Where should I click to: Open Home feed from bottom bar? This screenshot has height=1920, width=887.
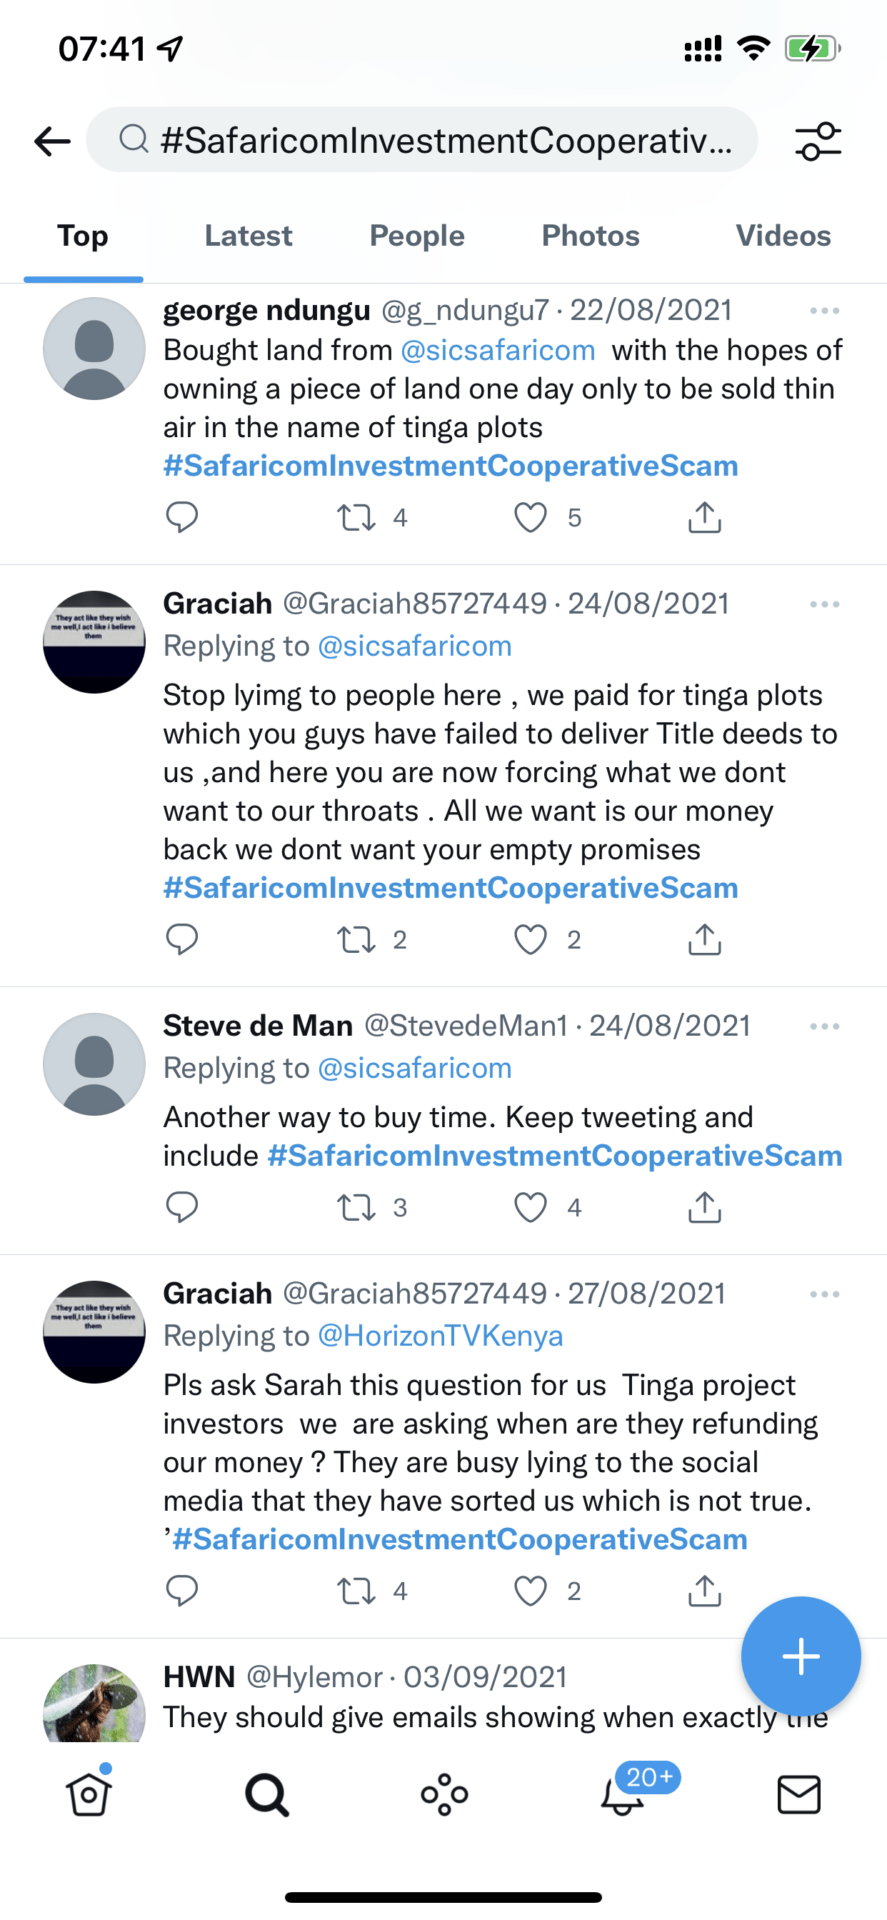click(89, 1795)
